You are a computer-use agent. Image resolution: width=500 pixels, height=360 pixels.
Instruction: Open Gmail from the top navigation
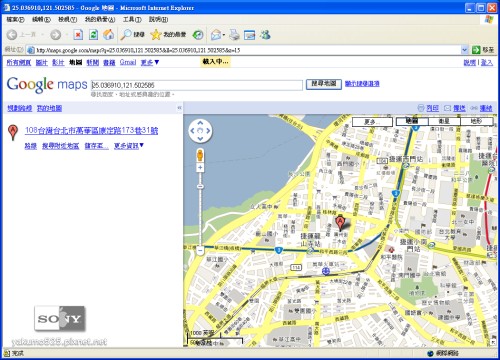coord(128,62)
